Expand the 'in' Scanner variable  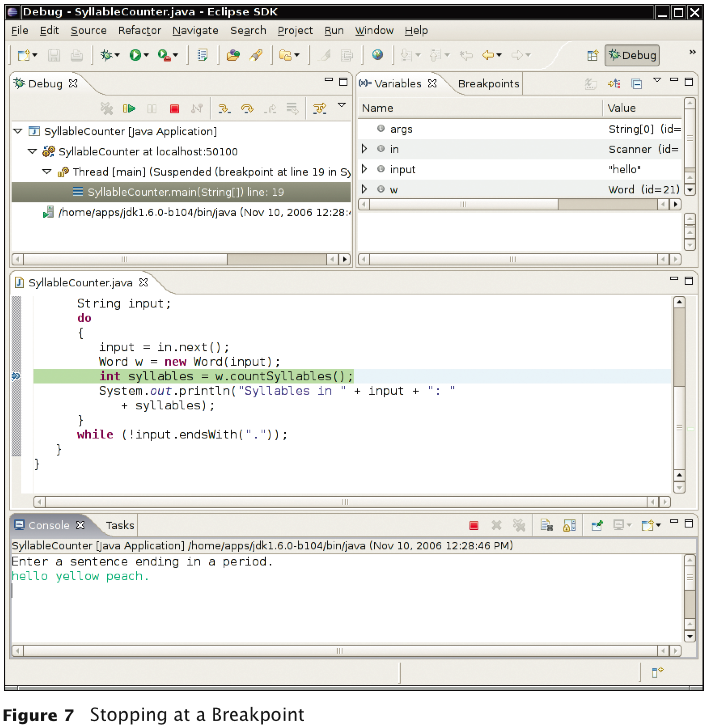pos(365,149)
